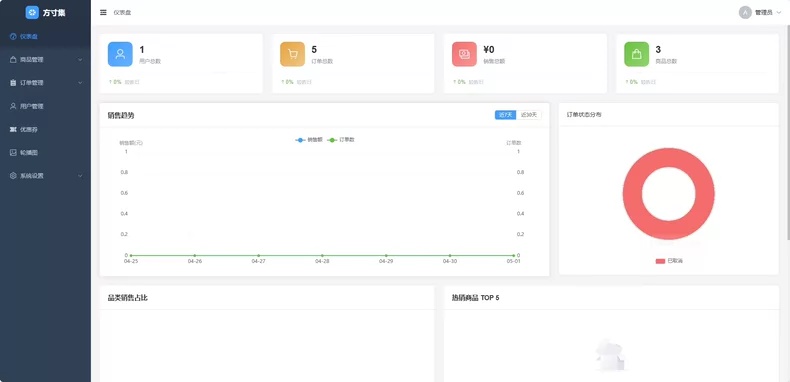Click the chart data point at 05-01
This screenshot has width=790, height=382.
coord(513,256)
